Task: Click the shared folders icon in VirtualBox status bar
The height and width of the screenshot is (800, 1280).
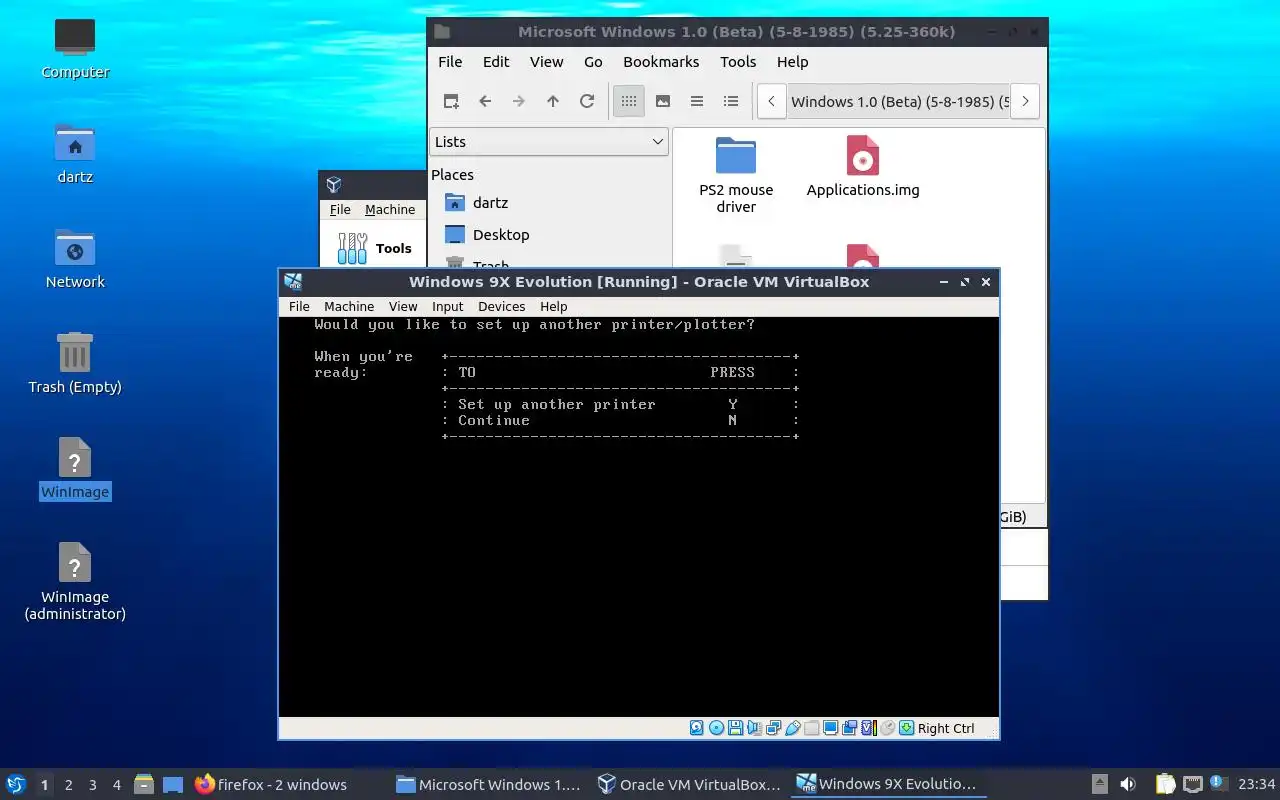Action: click(811, 728)
